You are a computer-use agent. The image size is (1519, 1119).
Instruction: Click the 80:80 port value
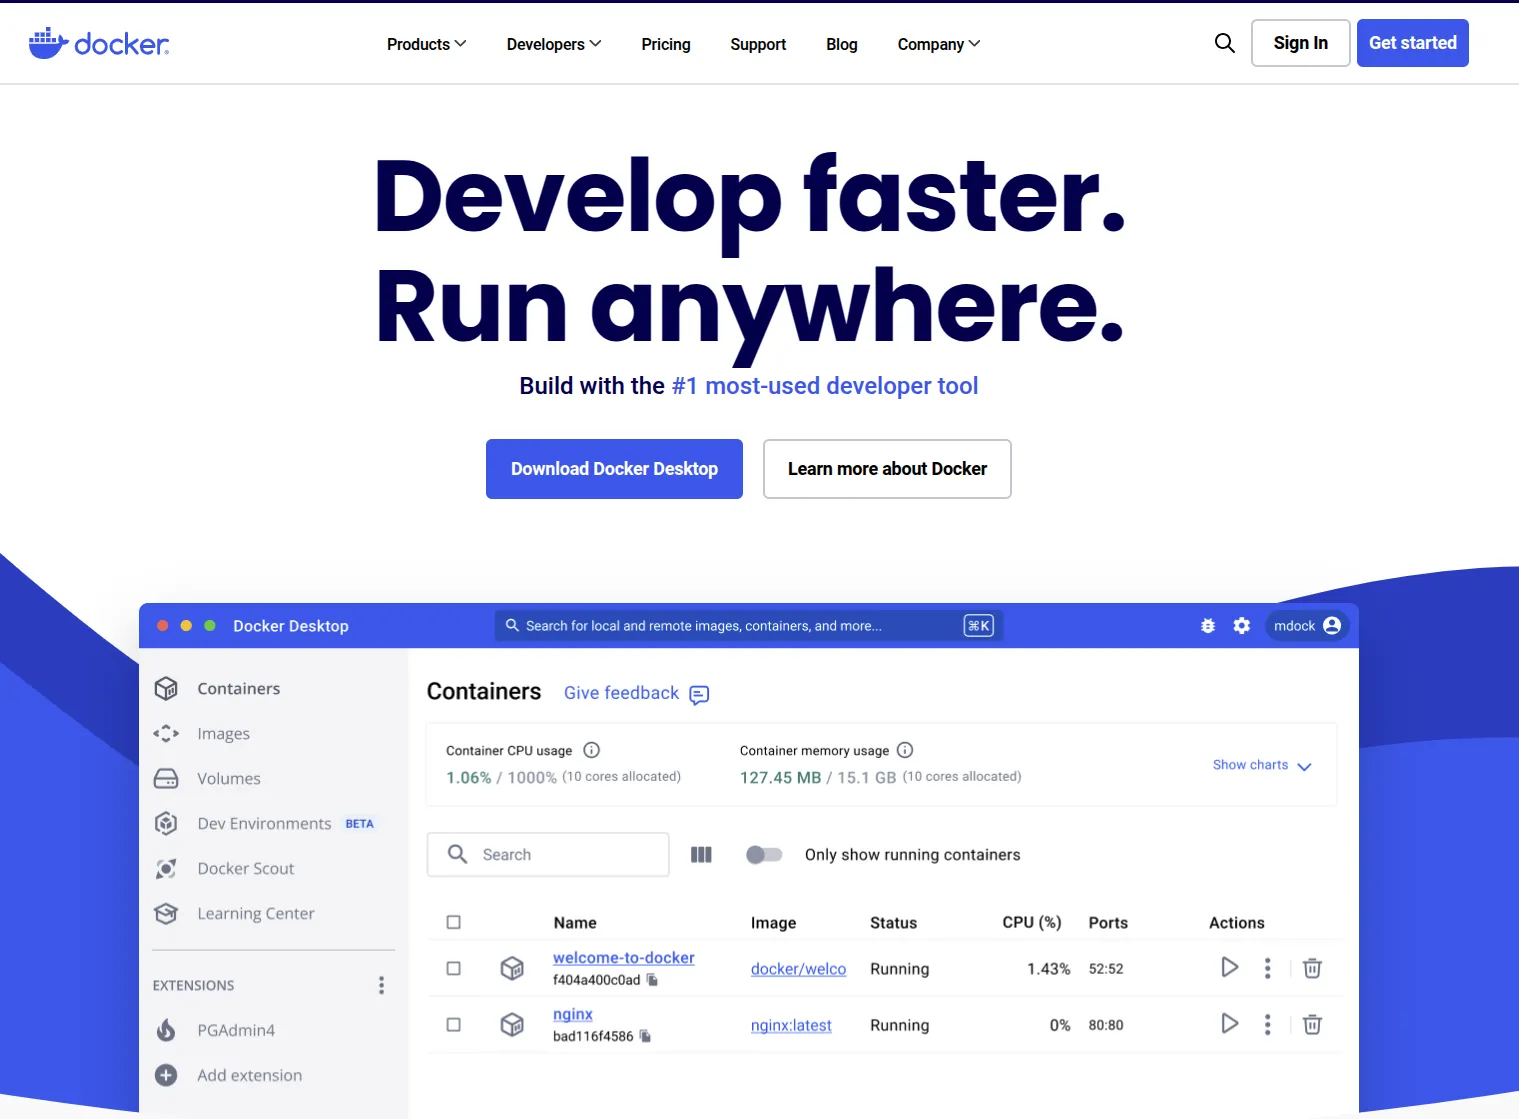[1106, 1025]
